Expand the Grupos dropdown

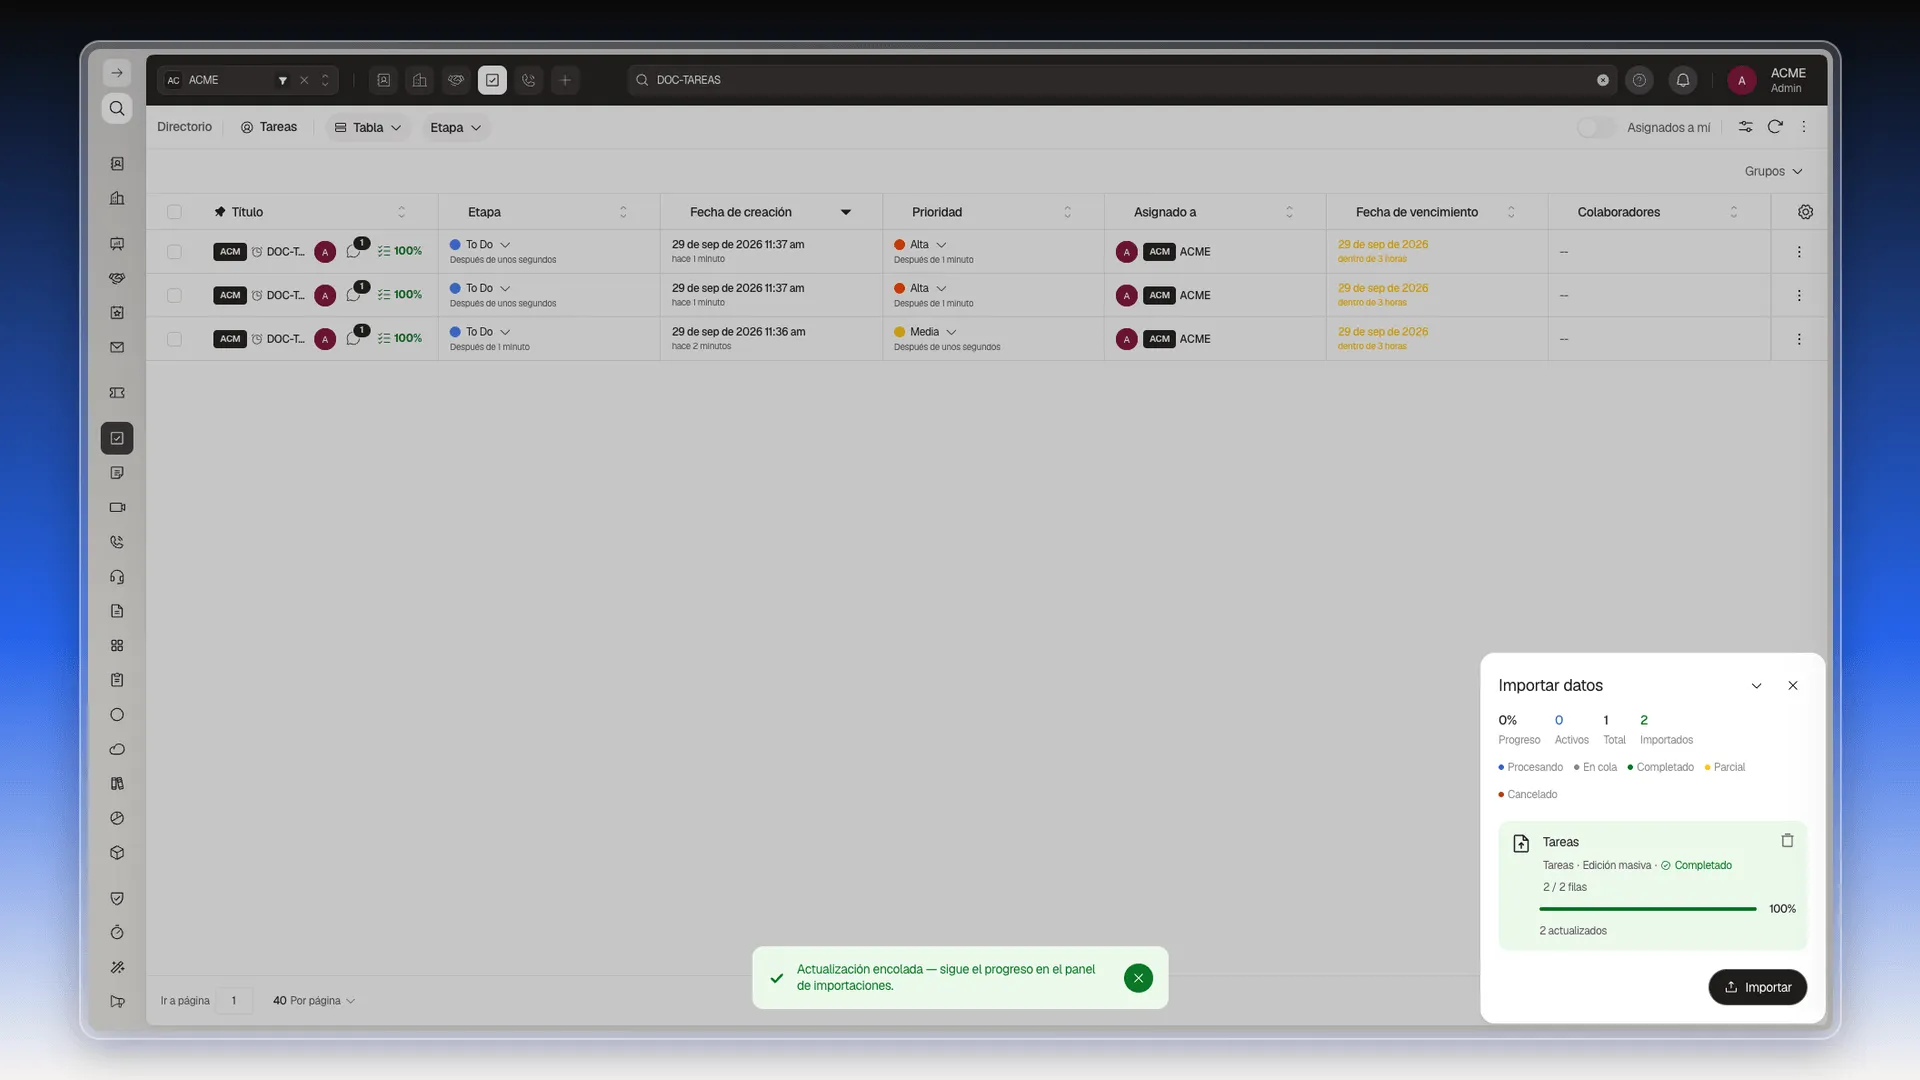[x=1773, y=171]
